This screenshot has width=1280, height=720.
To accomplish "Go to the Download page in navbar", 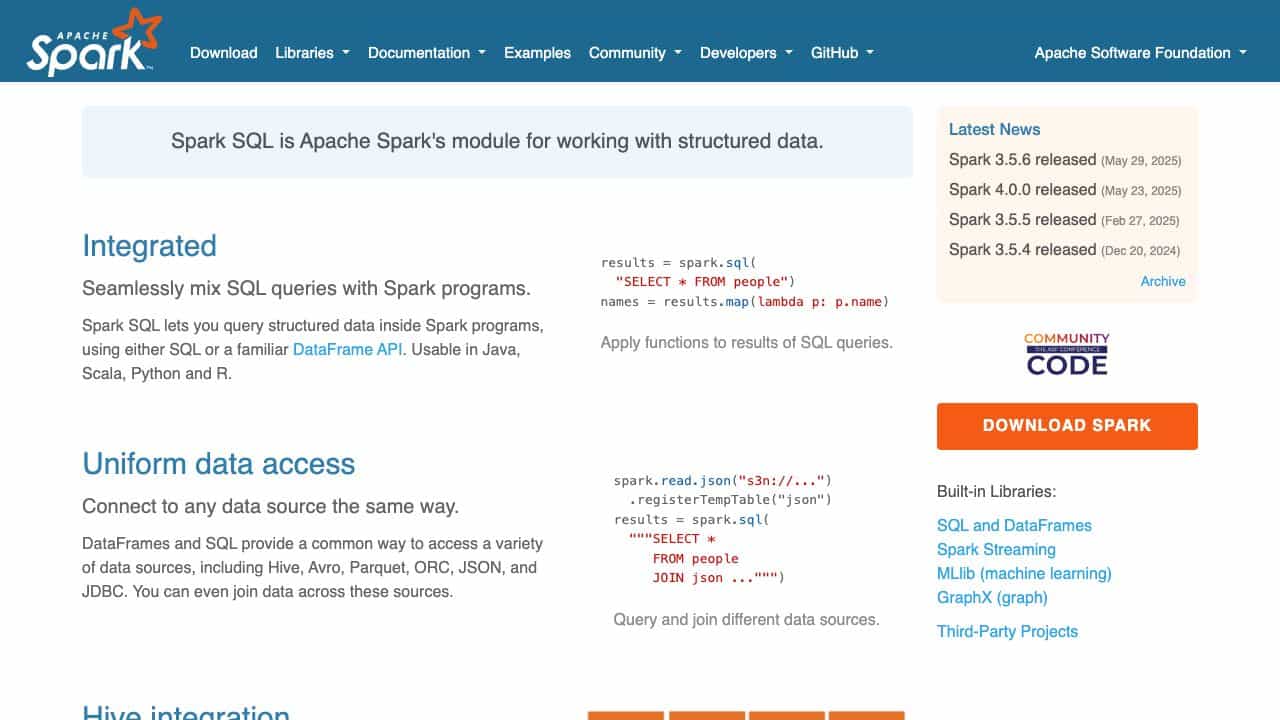I will click(224, 53).
